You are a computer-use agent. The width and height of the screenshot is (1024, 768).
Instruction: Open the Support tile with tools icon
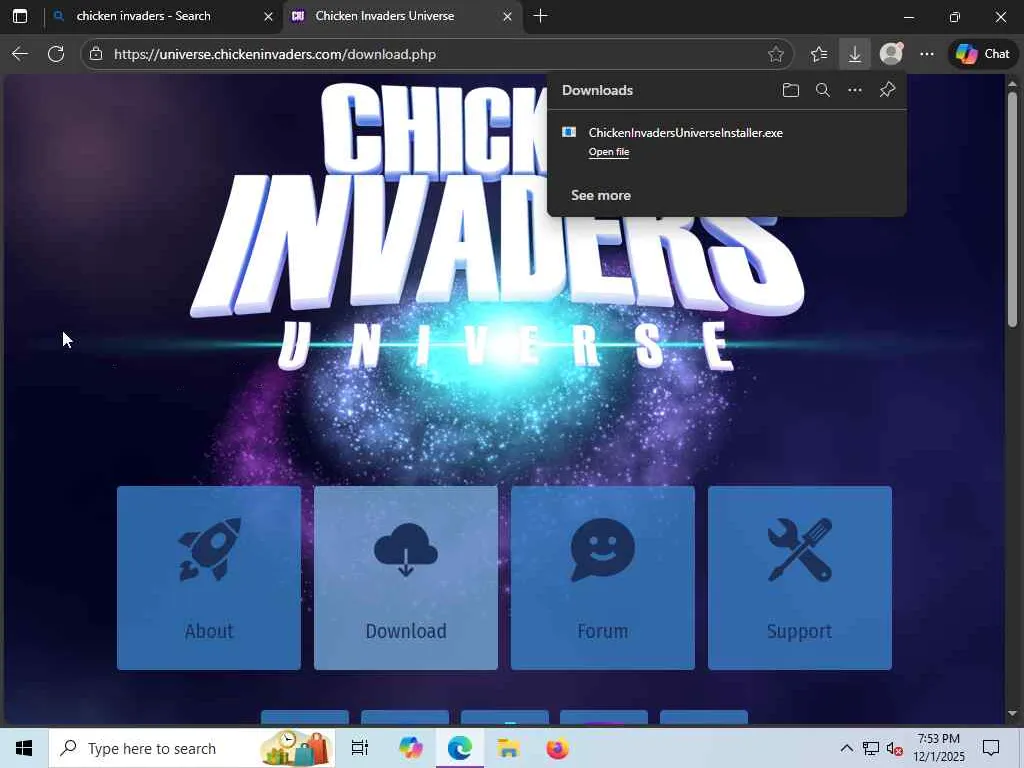[x=800, y=578]
